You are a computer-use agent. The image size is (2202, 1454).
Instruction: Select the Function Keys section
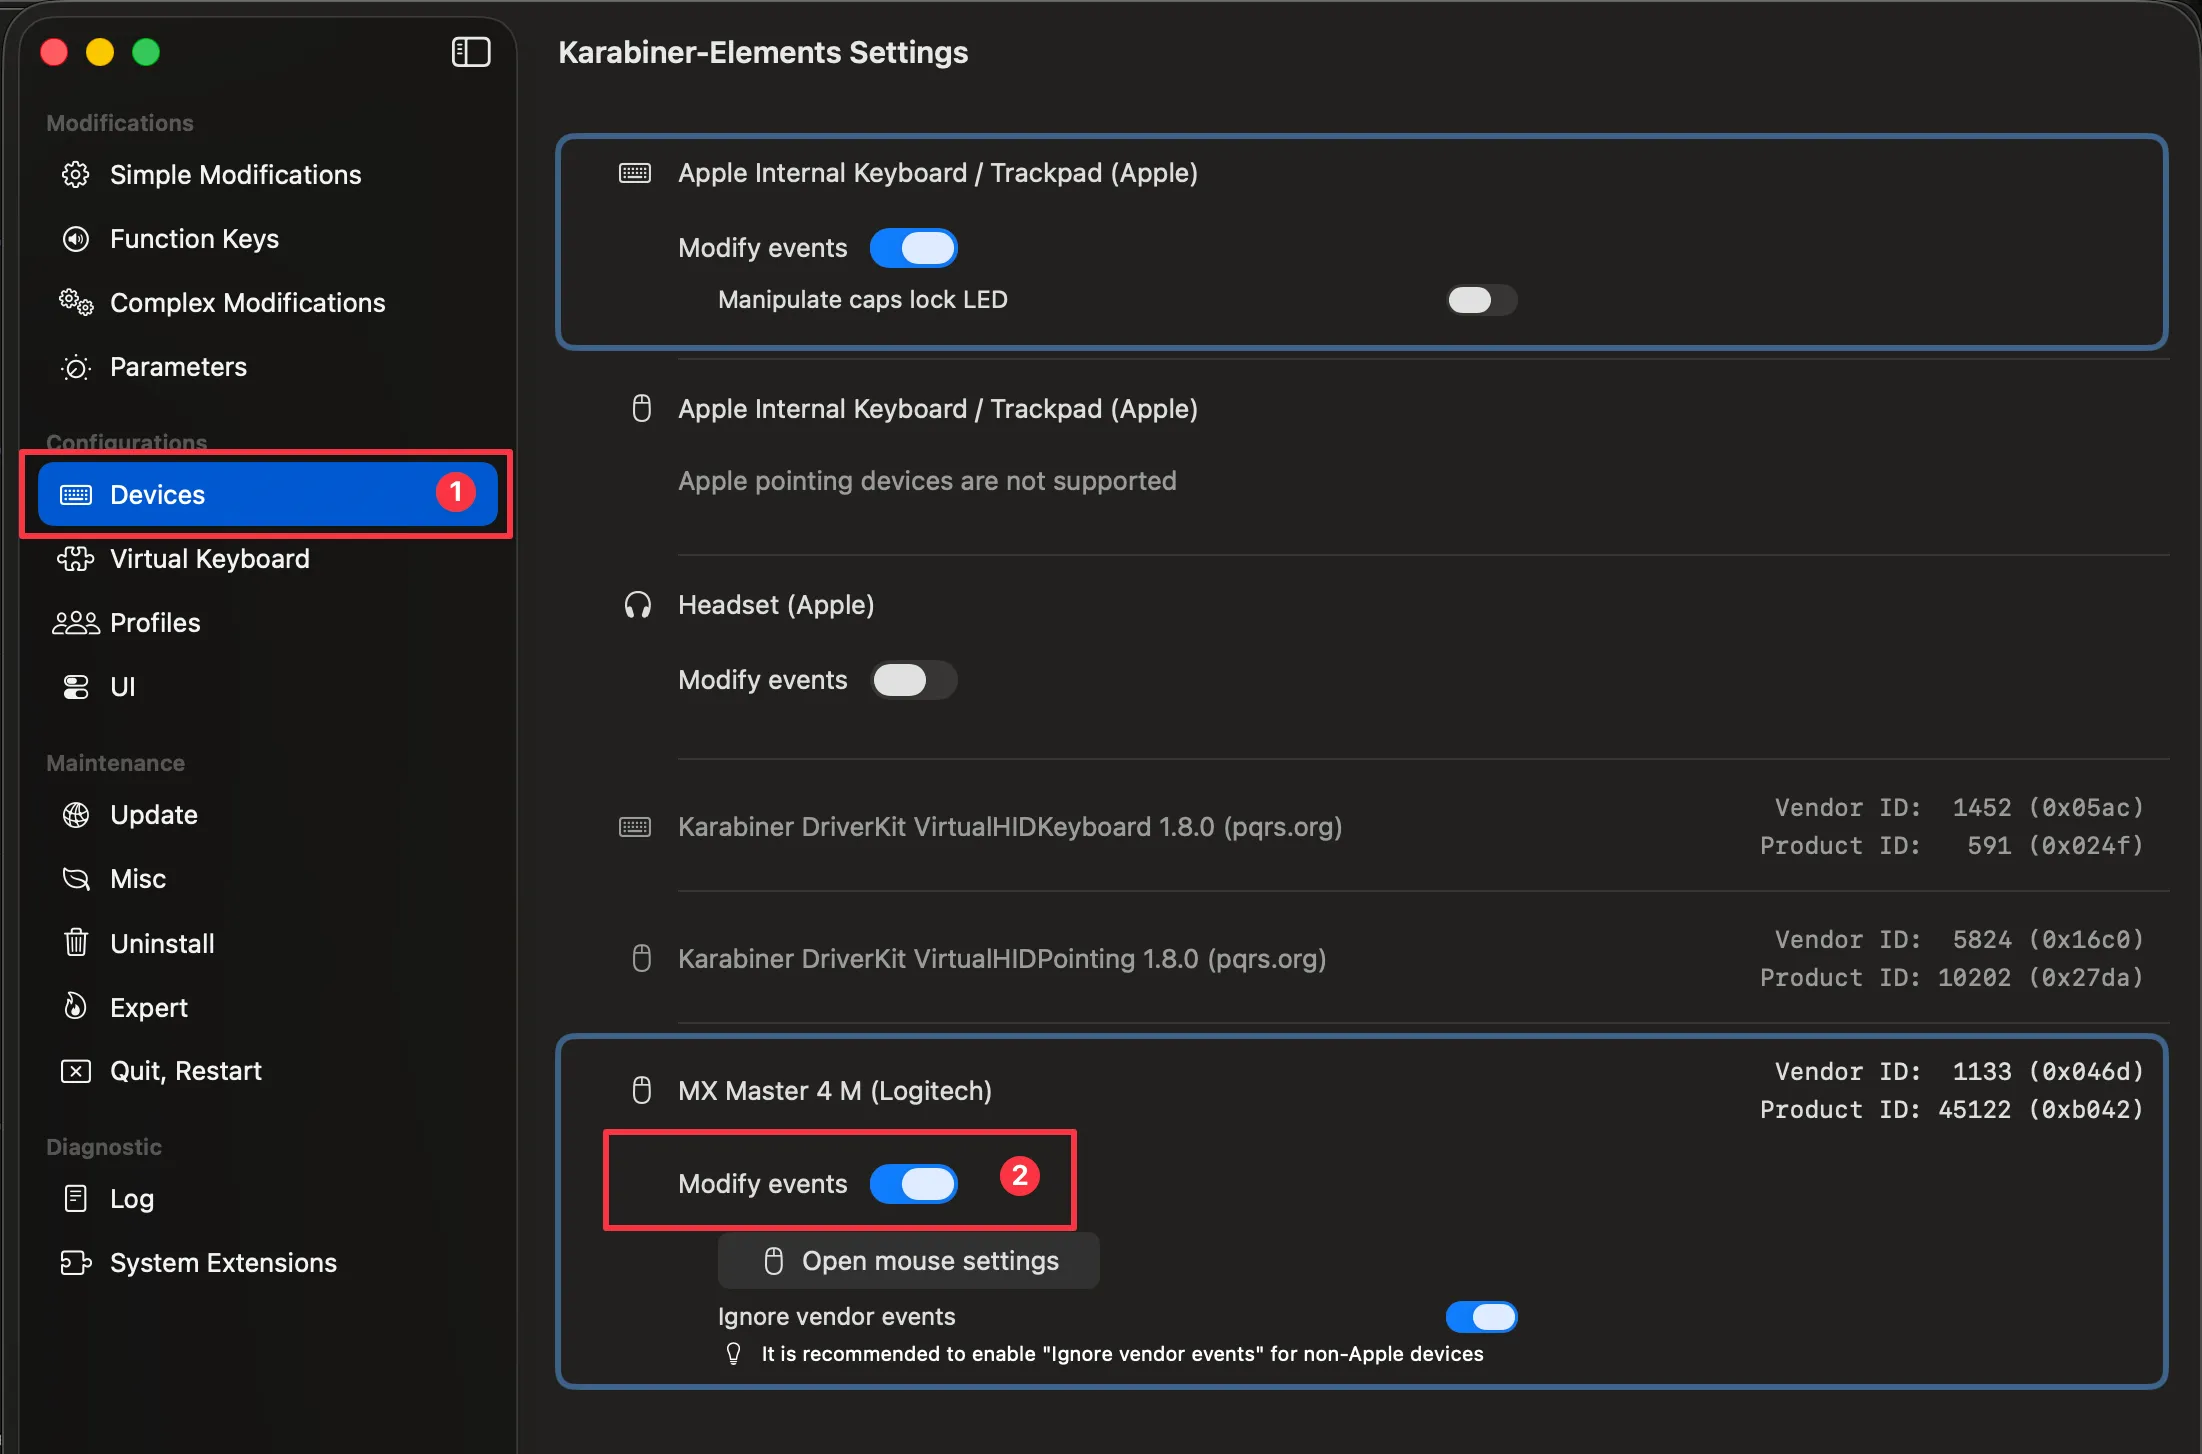(194, 238)
